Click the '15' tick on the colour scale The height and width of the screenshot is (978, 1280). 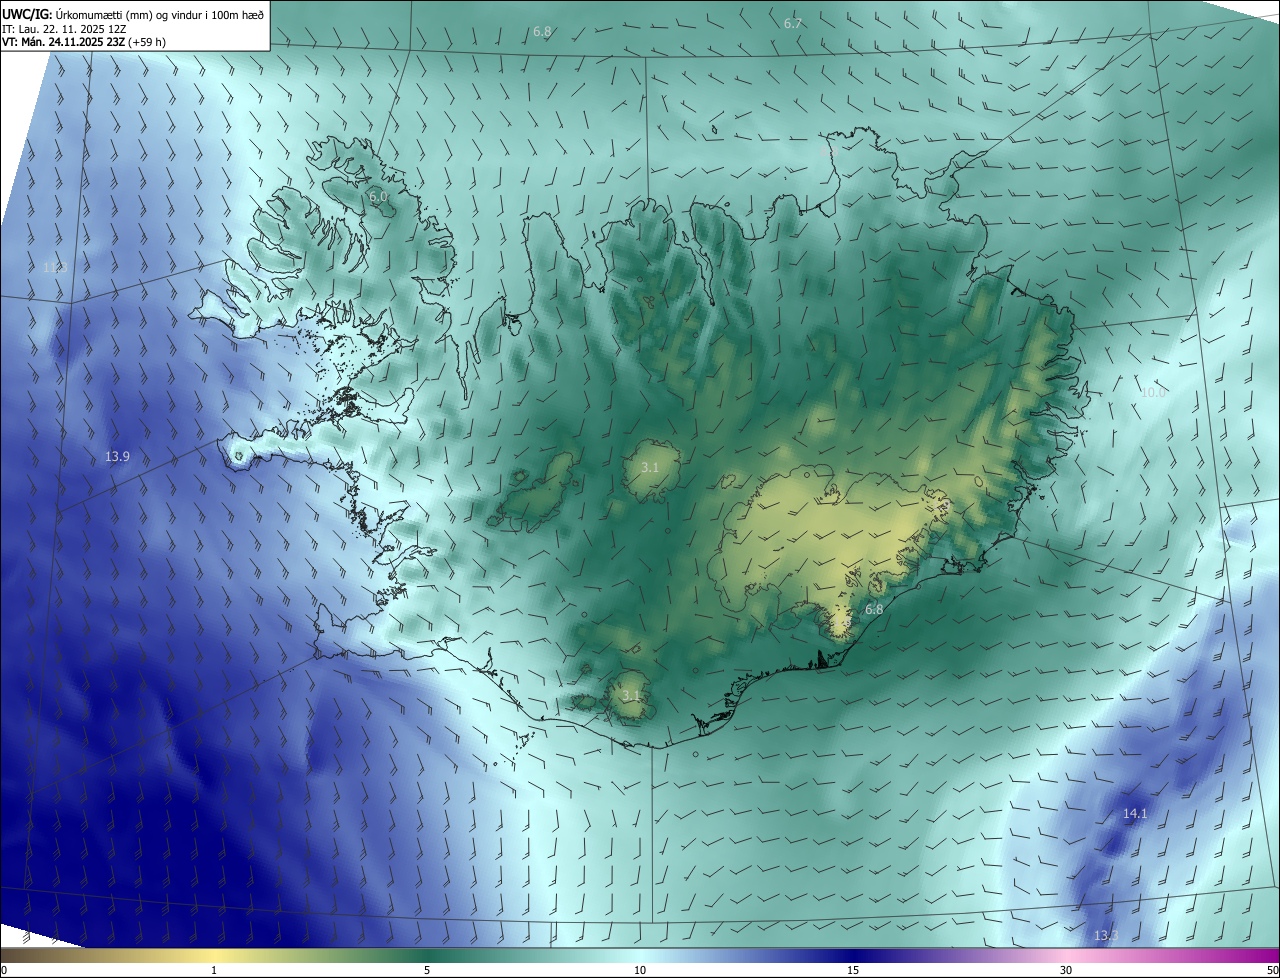(x=853, y=970)
